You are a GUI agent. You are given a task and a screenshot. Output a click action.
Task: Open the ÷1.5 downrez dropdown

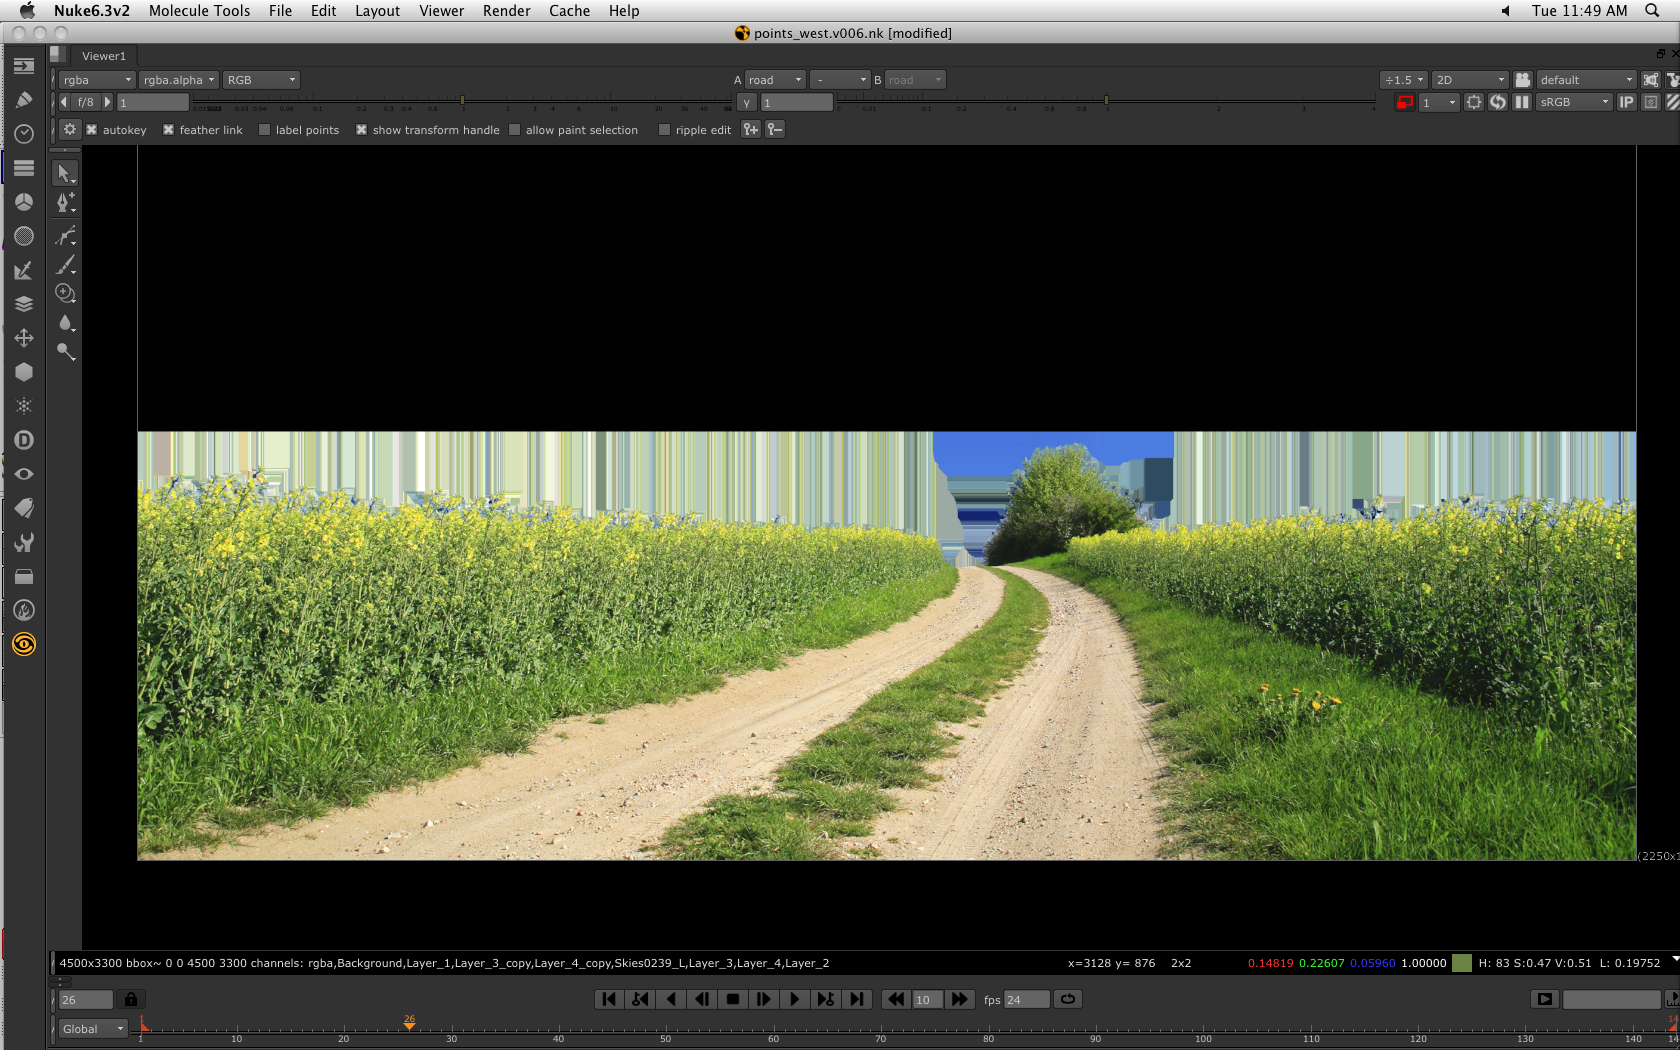[1403, 80]
